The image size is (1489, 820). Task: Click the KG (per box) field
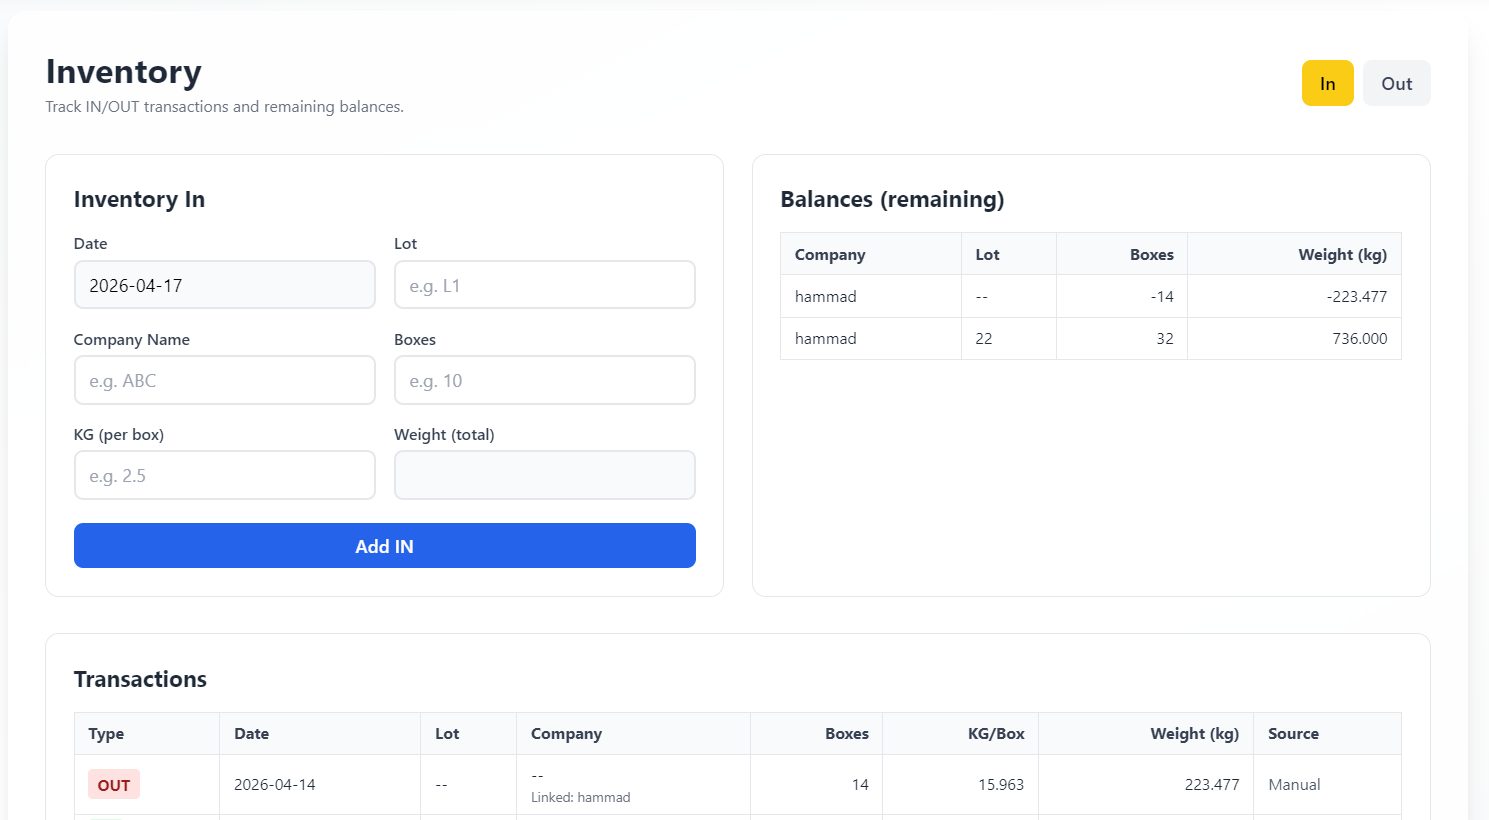click(225, 475)
